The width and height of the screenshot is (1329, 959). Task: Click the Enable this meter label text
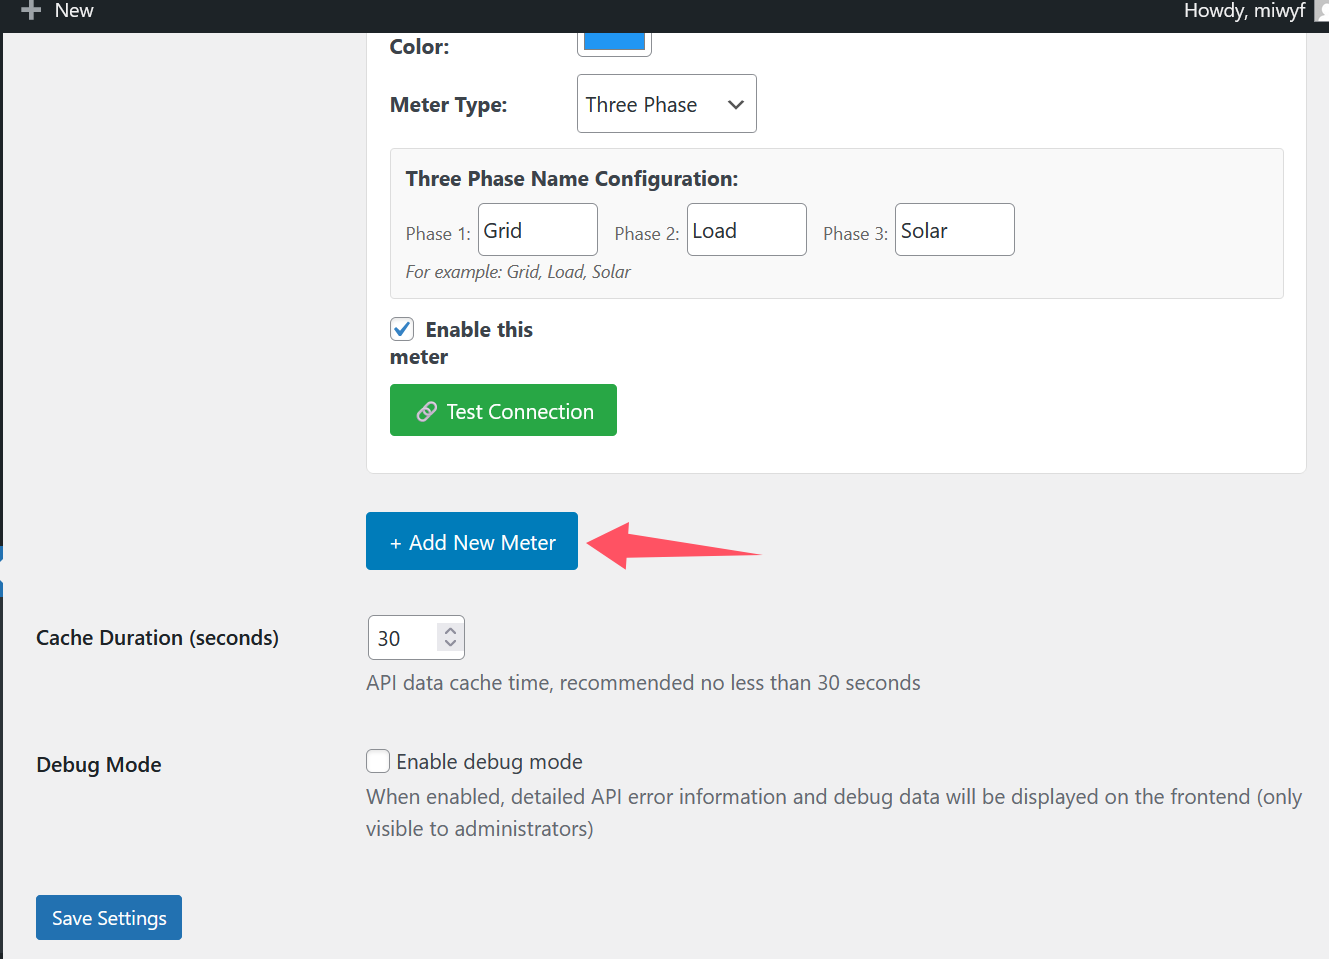point(479,330)
